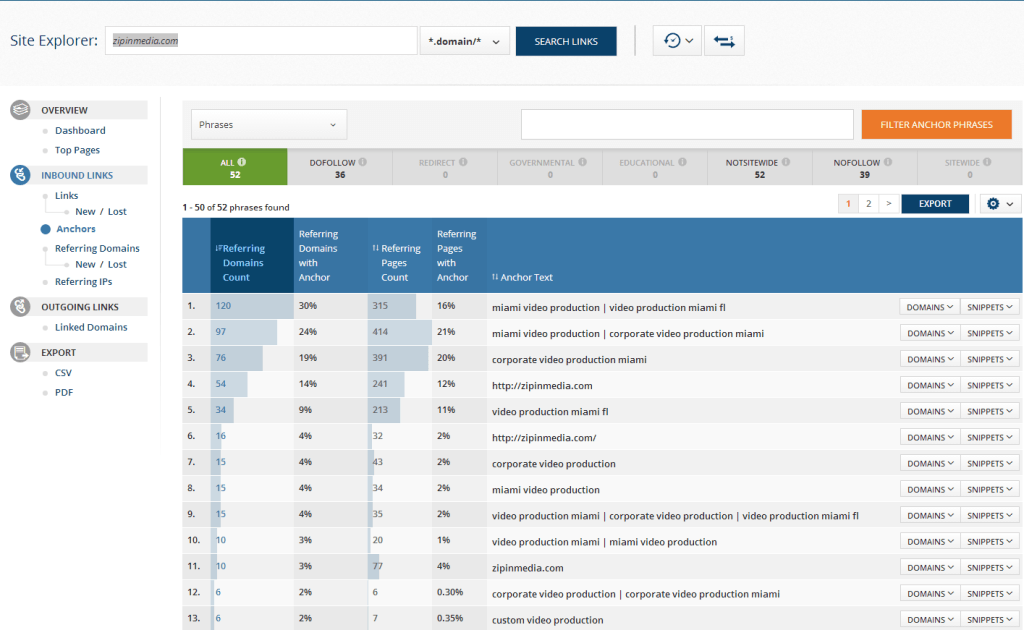The width and height of the screenshot is (1024, 630).
Task: Click the Outgoing Links section icon
Action: tap(20, 307)
